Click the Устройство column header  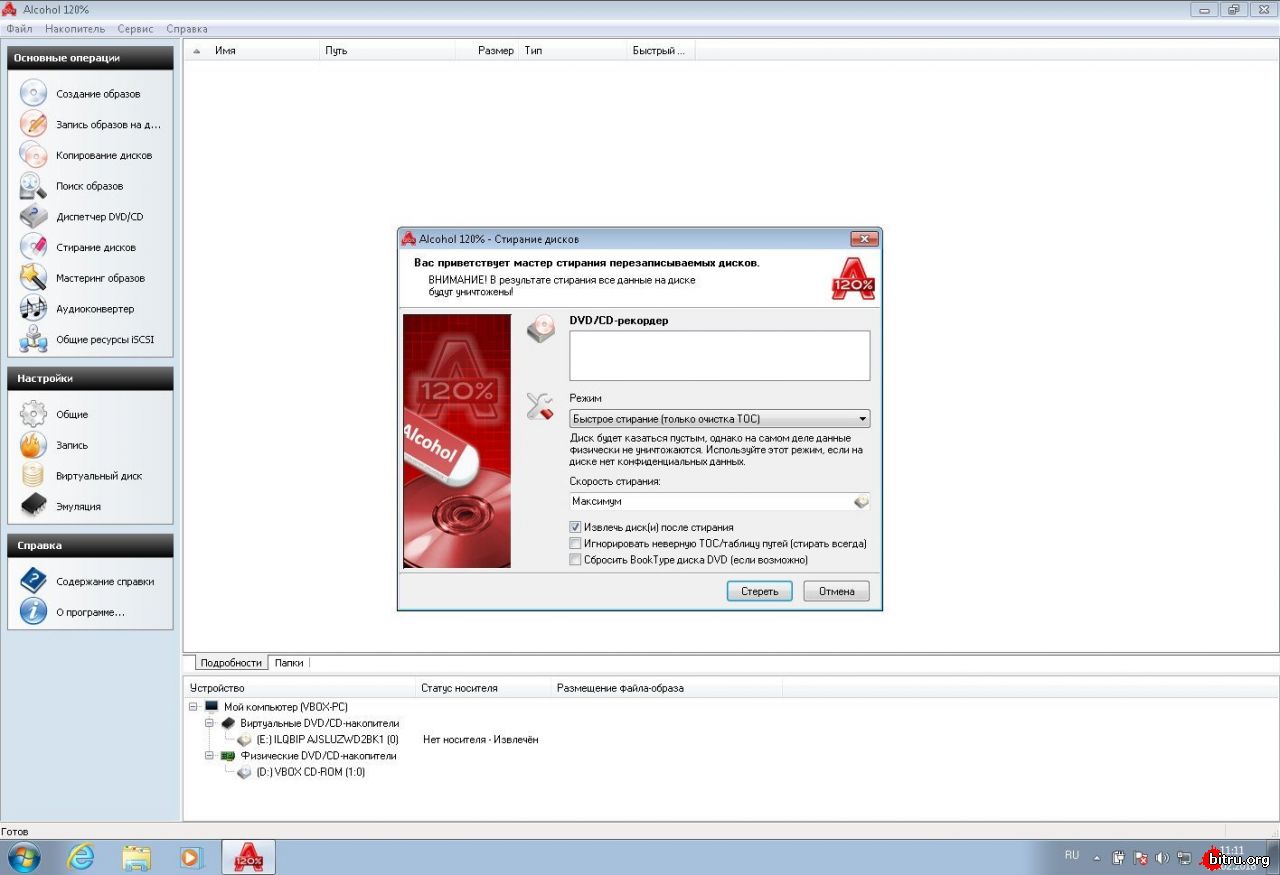[x=300, y=688]
